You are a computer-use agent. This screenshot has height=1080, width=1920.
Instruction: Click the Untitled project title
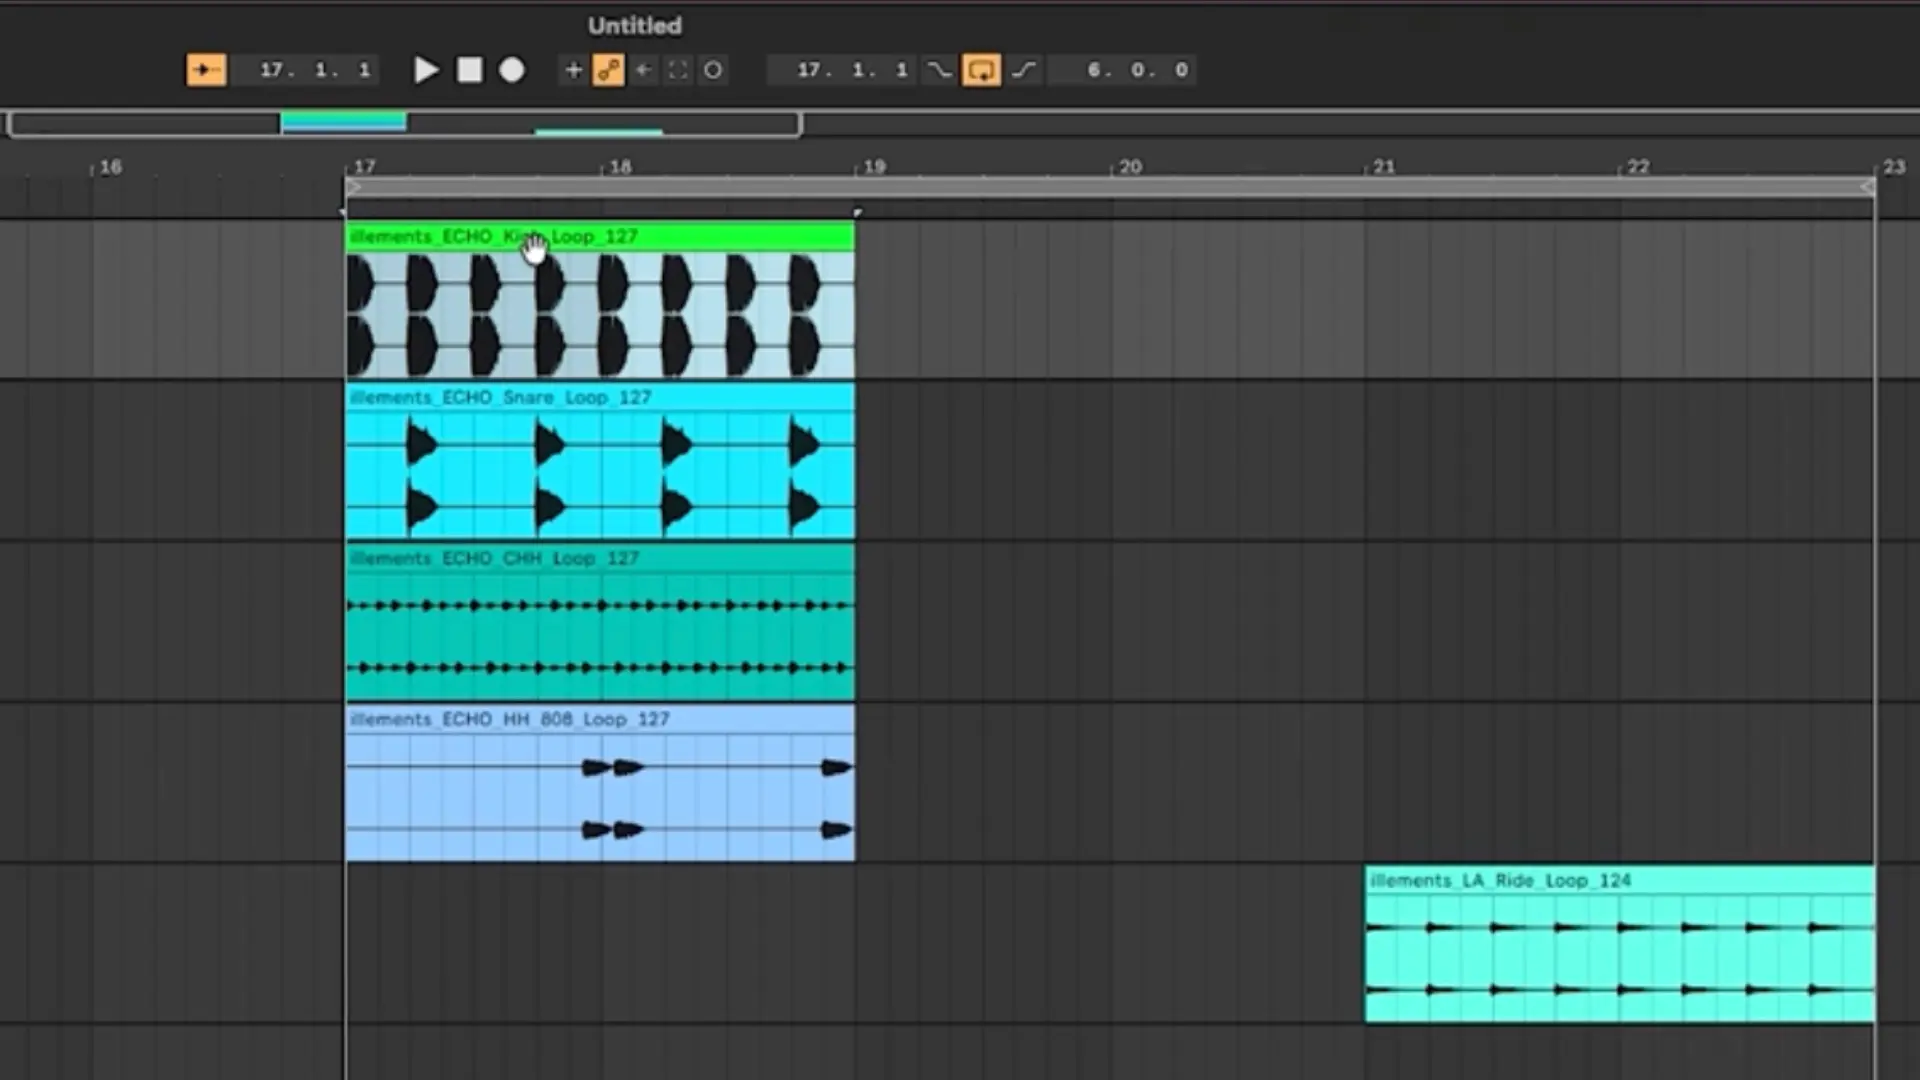pos(635,26)
